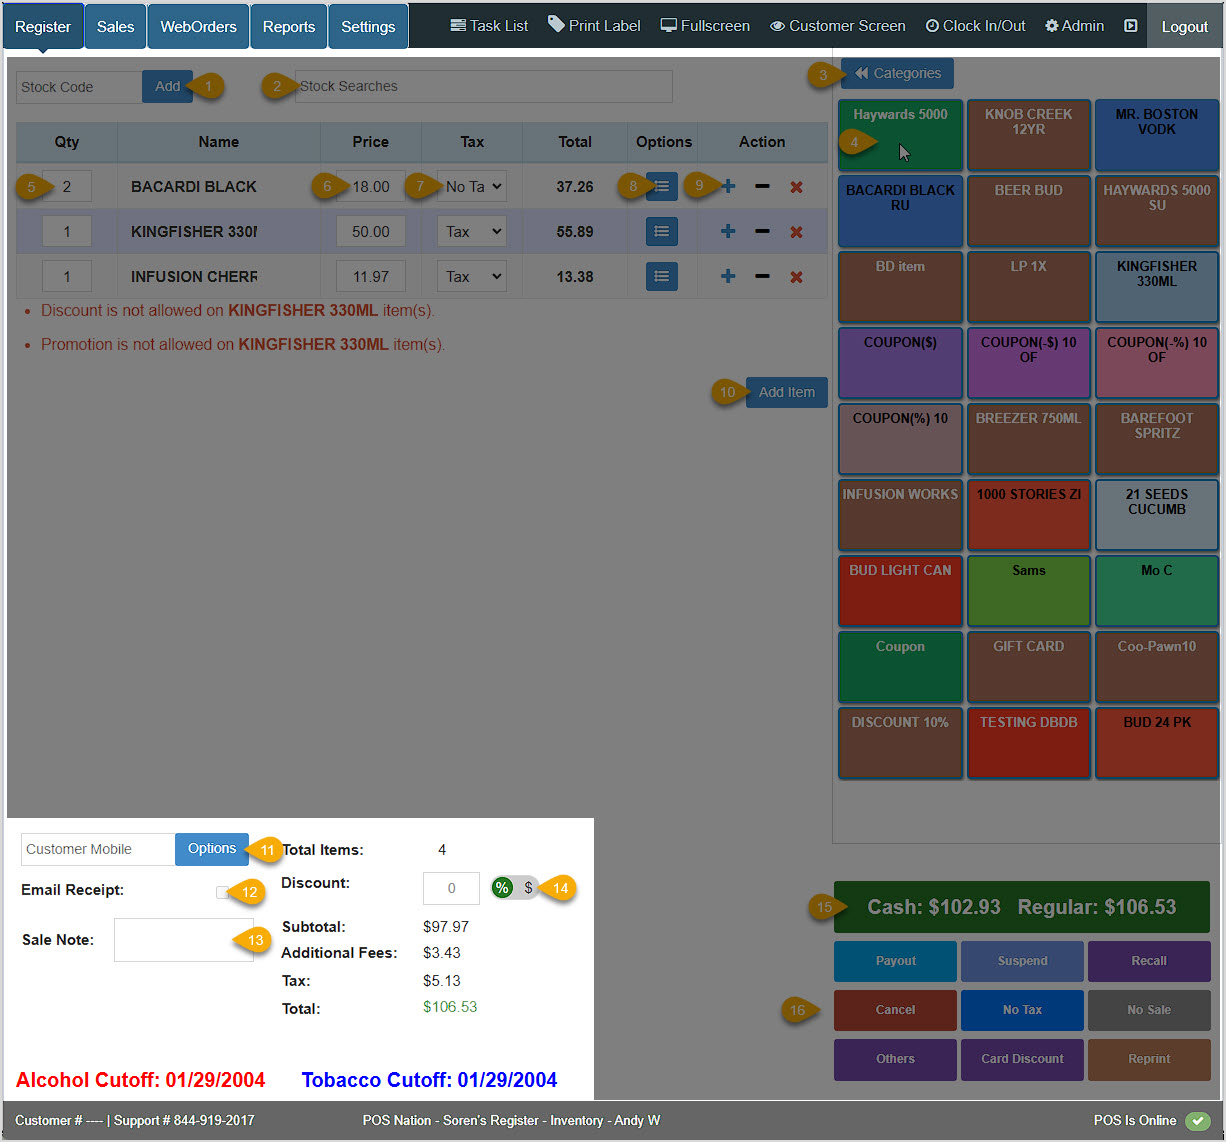1226x1142 pixels.
Task: Click the Add Item button
Action: (x=786, y=392)
